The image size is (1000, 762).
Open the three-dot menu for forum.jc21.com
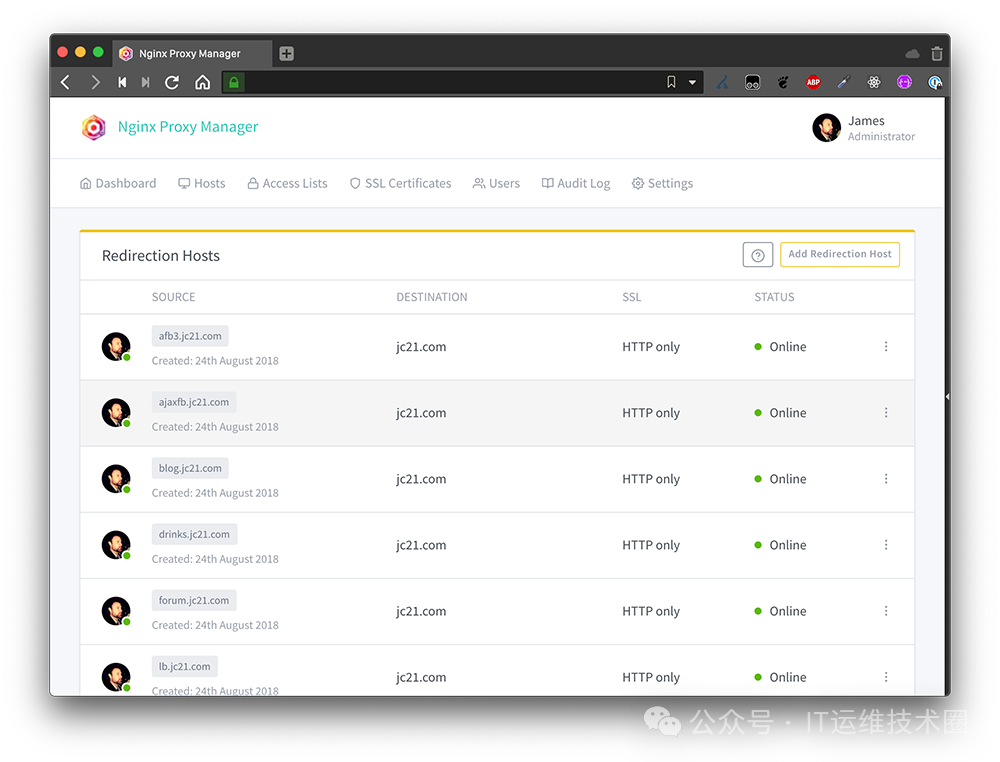tap(886, 611)
